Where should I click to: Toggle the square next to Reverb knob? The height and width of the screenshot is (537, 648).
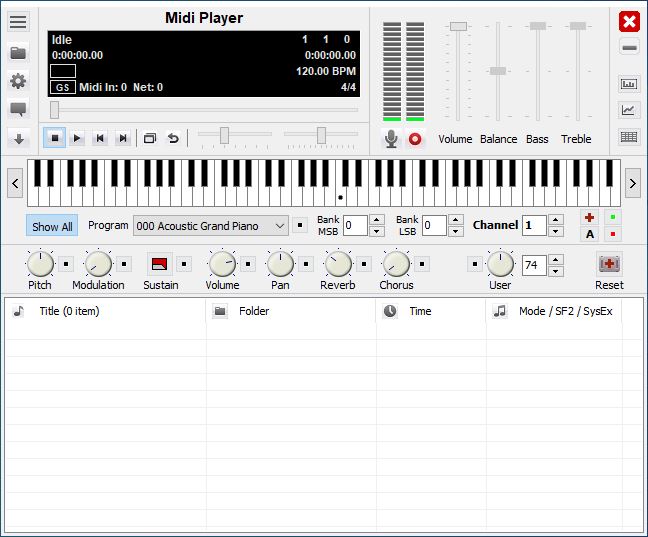364,264
